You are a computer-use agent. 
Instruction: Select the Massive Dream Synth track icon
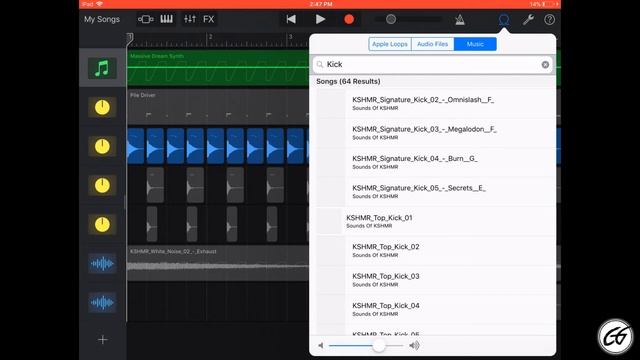tap(102, 68)
